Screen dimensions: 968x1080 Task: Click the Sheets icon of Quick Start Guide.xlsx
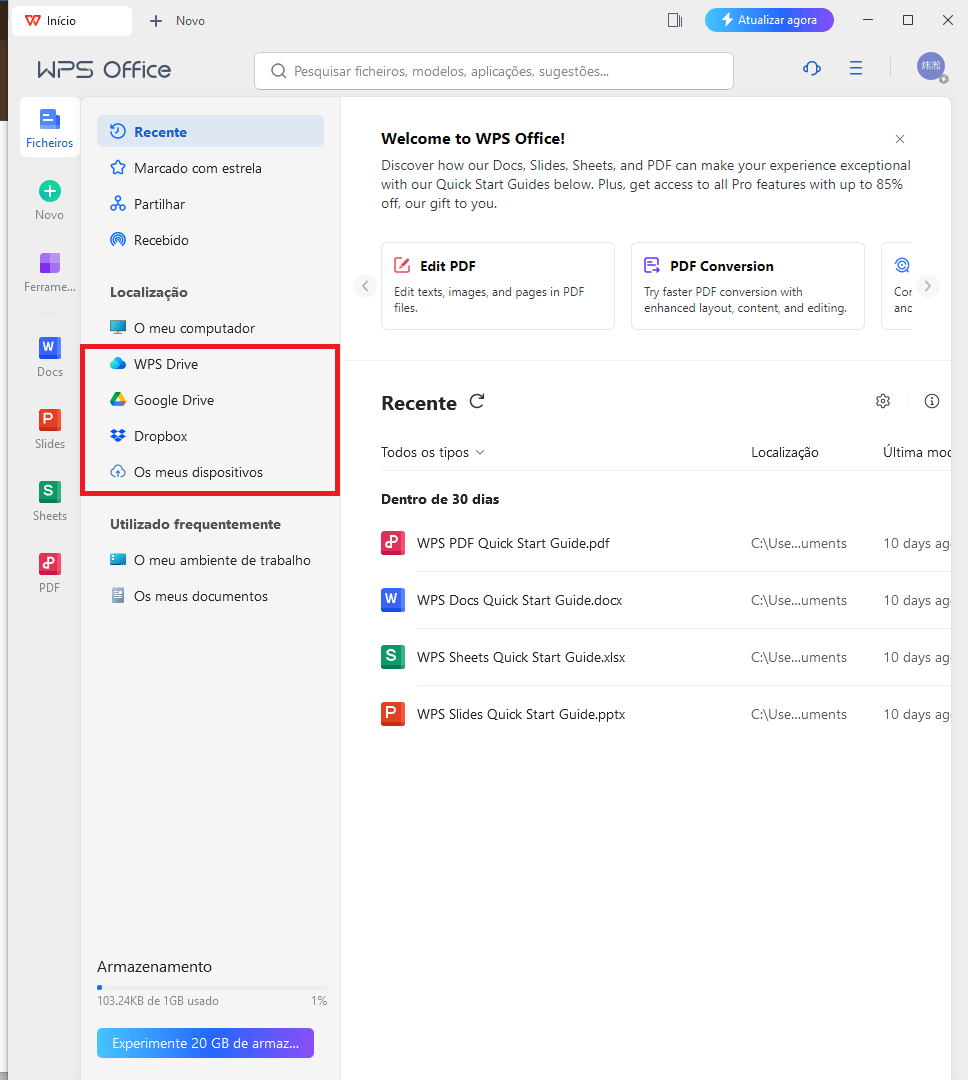[x=393, y=657]
